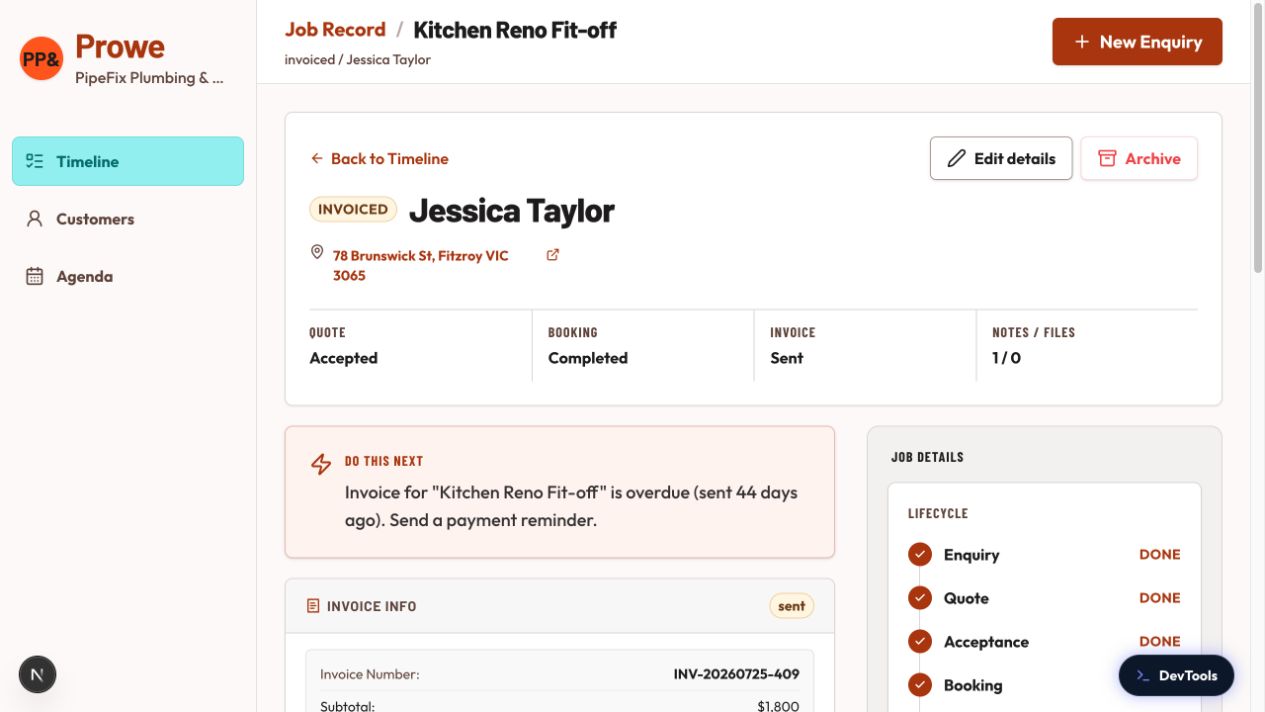The image size is (1265, 712).
Task: Click the lightning bolt Do This Next icon
Action: [321, 464]
